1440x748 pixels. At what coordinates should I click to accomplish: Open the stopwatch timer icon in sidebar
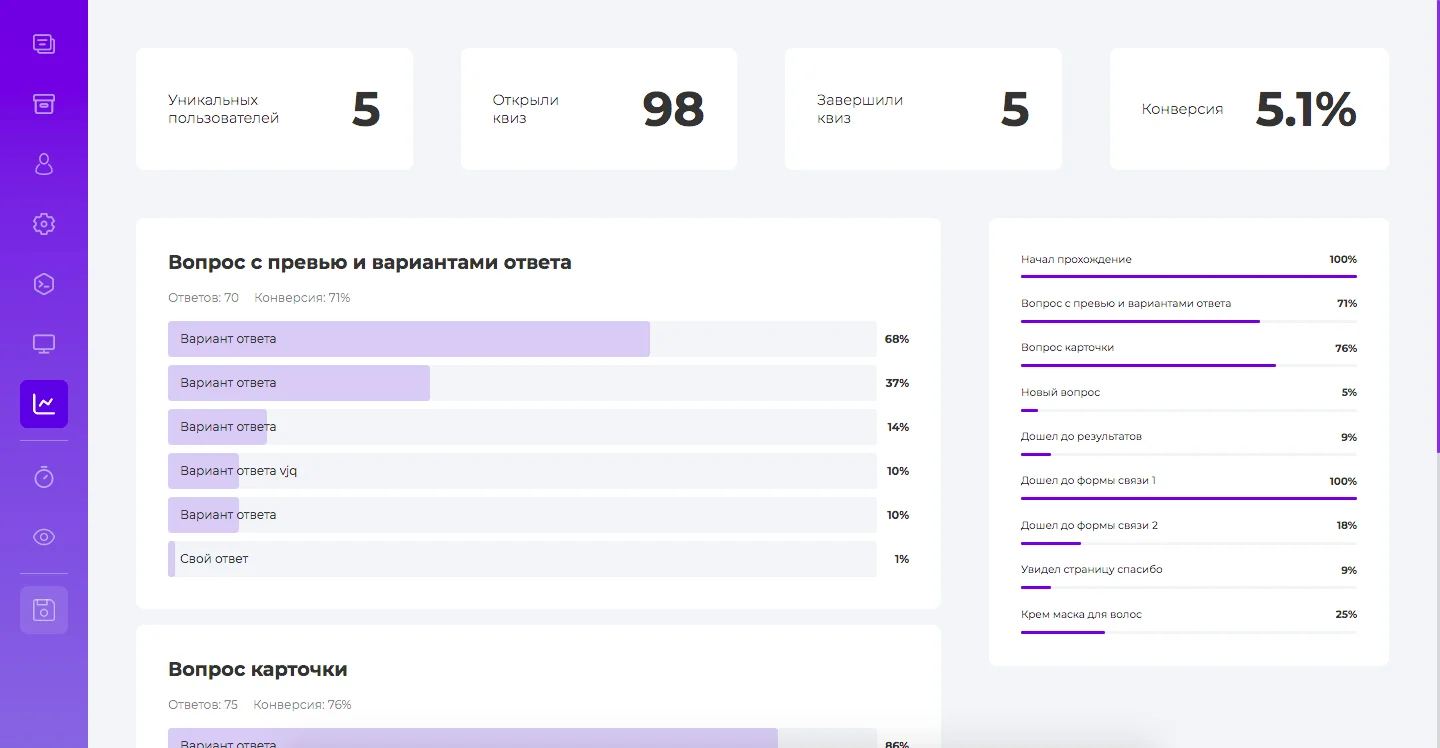(x=44, y=477)
